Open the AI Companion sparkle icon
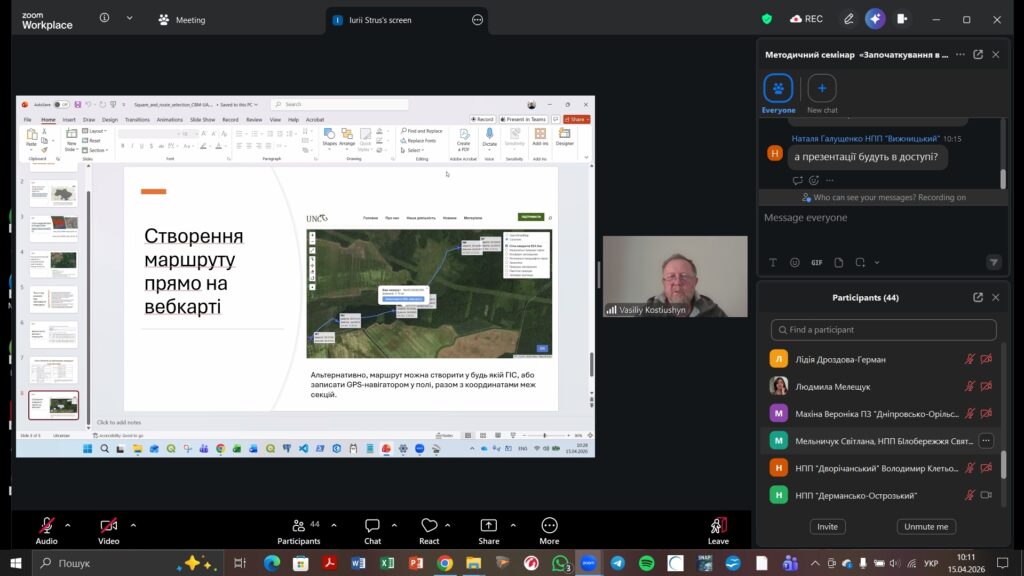 (x=875, y=19)
